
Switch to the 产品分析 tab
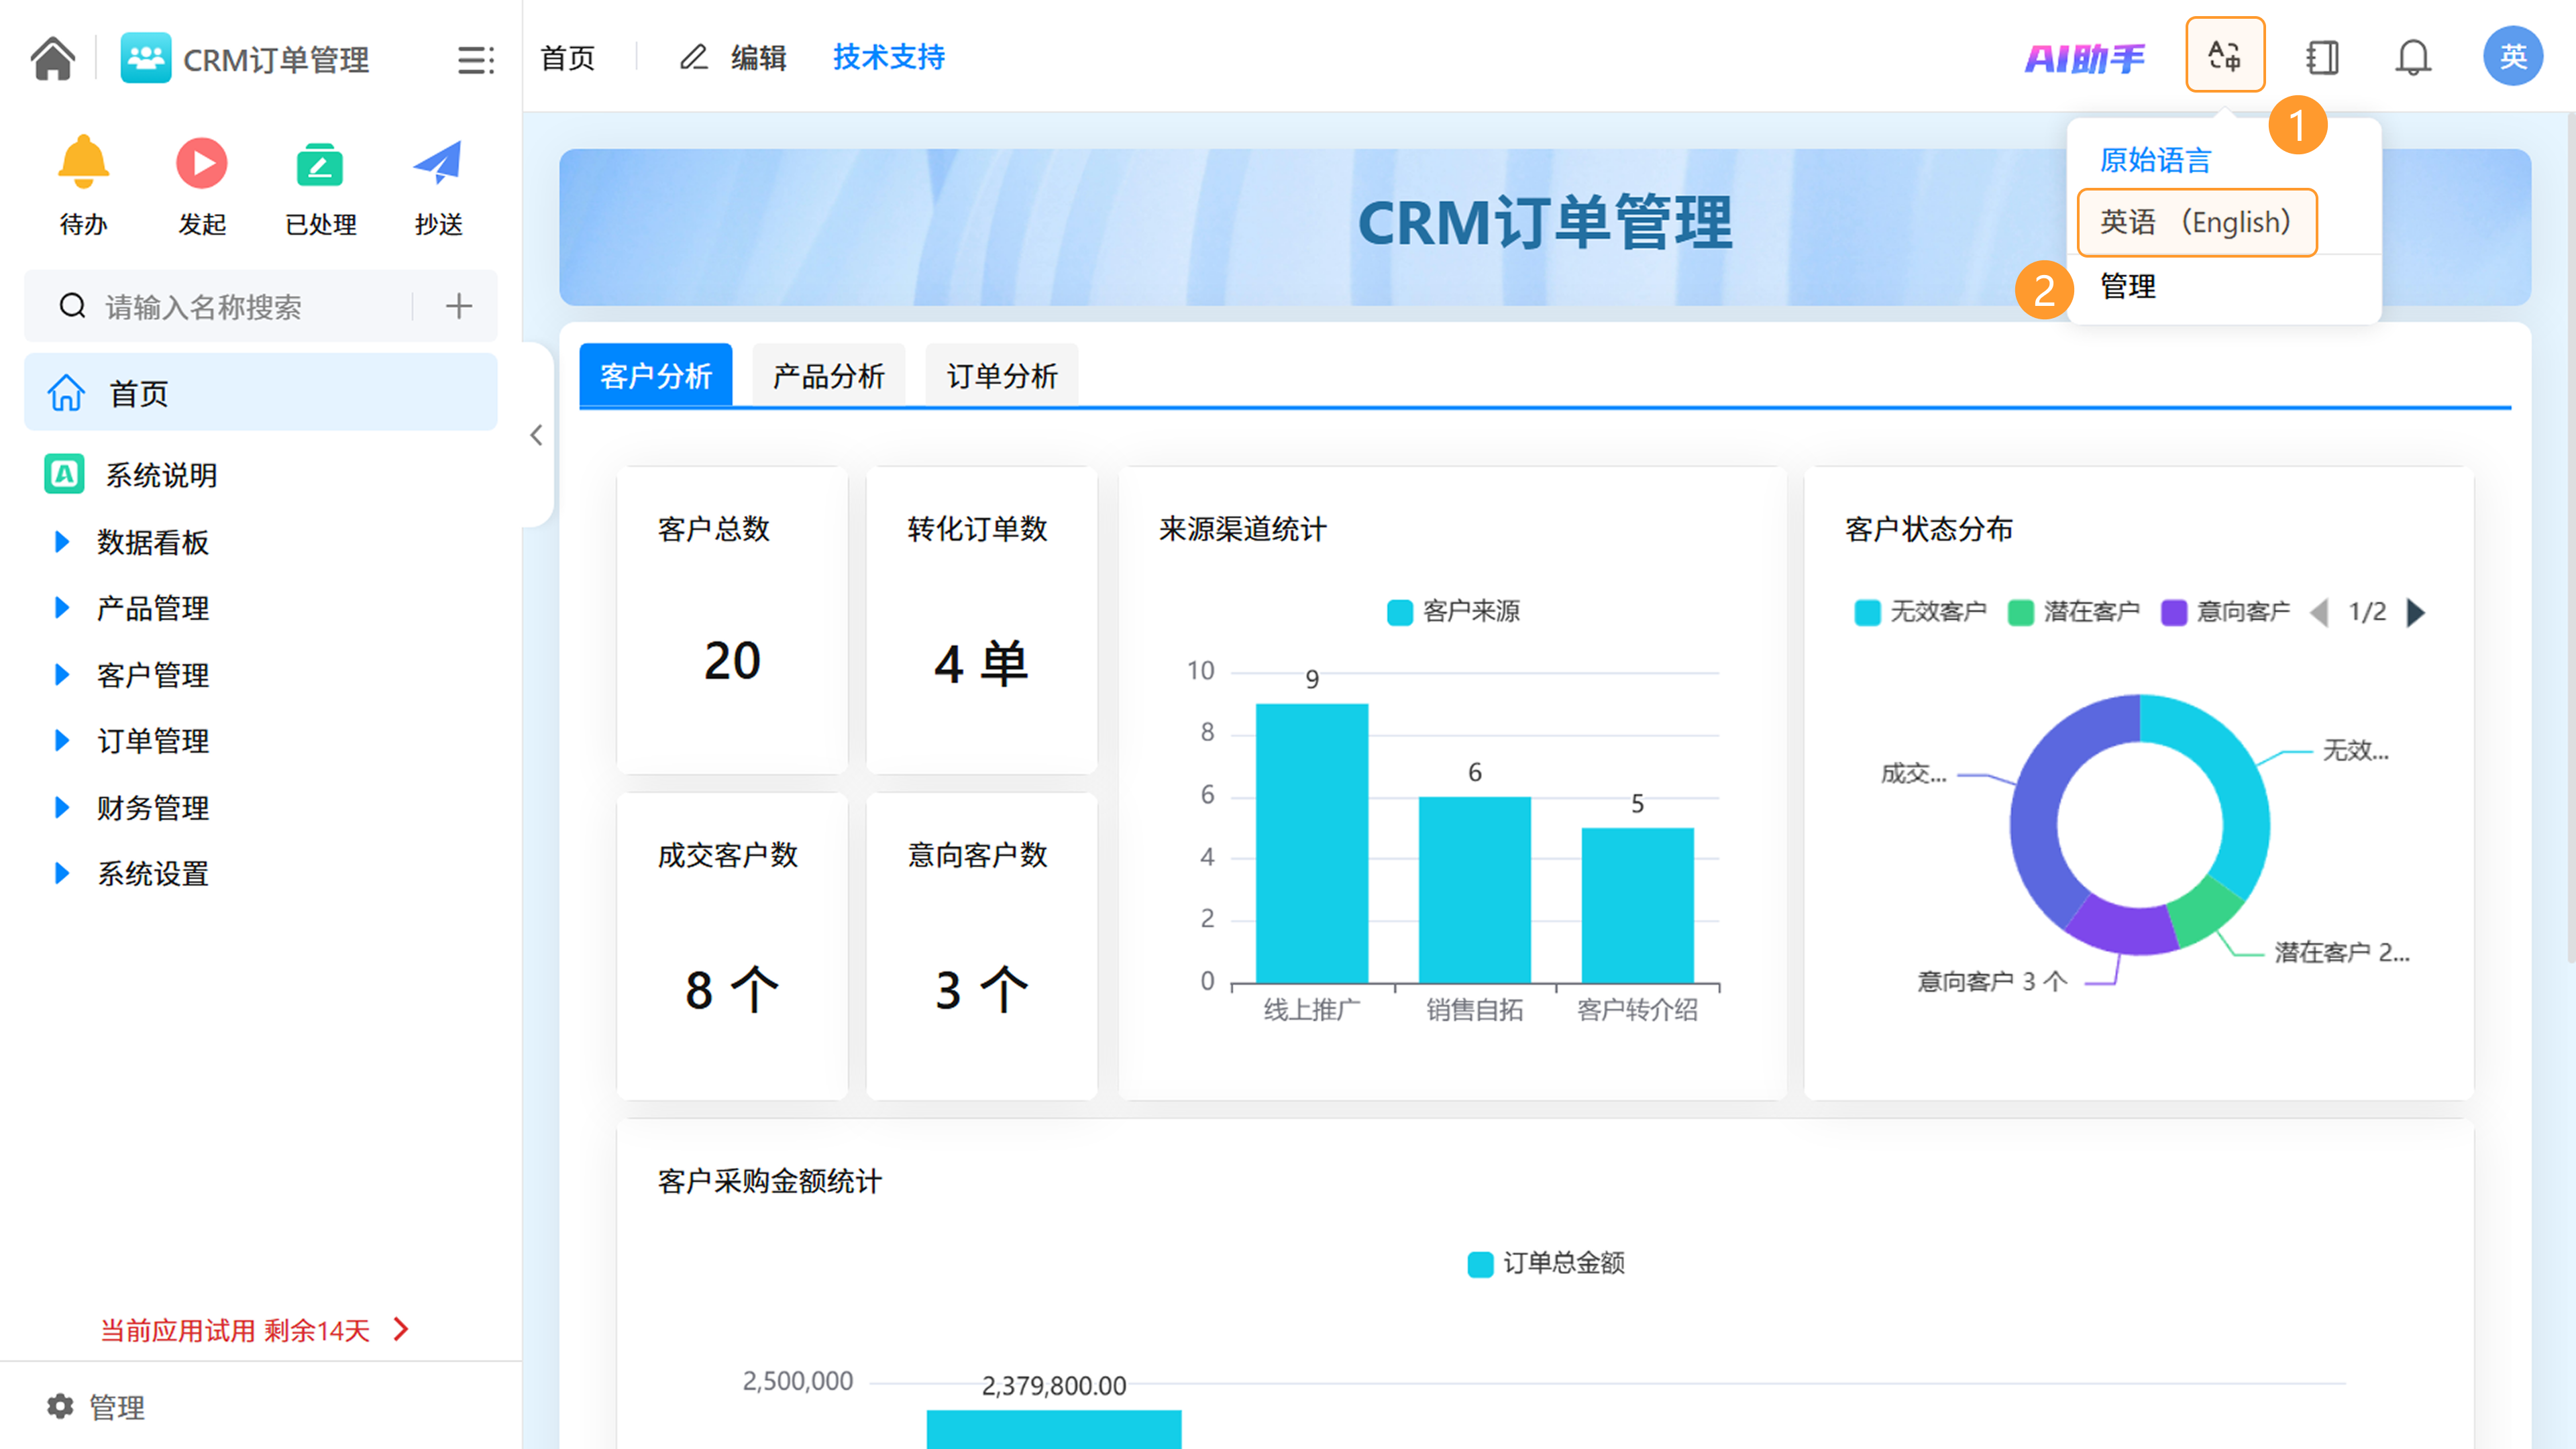coord(829,376)
